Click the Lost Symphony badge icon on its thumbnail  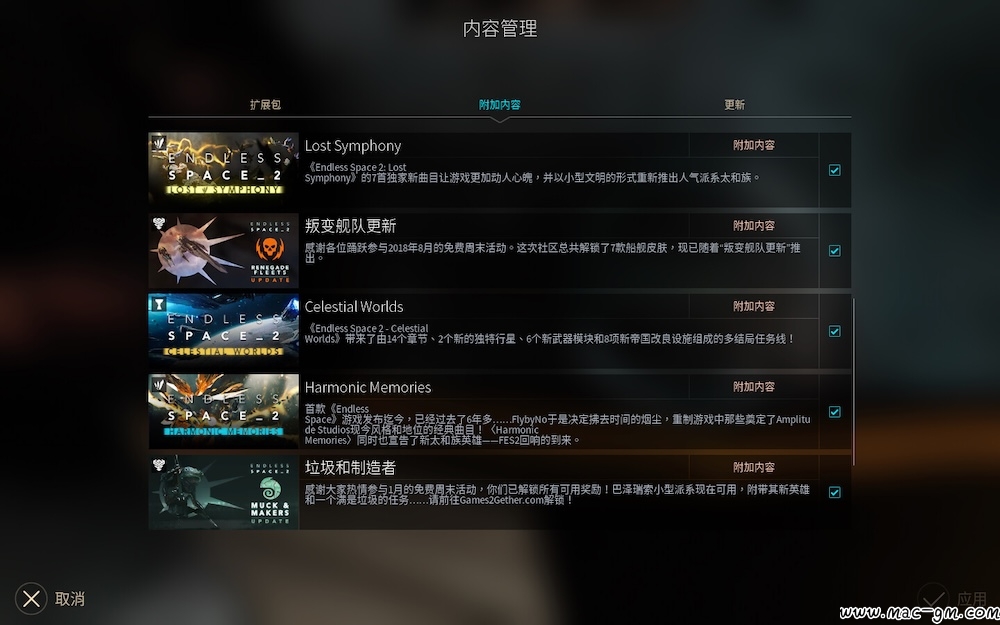[x=159, y=142]
